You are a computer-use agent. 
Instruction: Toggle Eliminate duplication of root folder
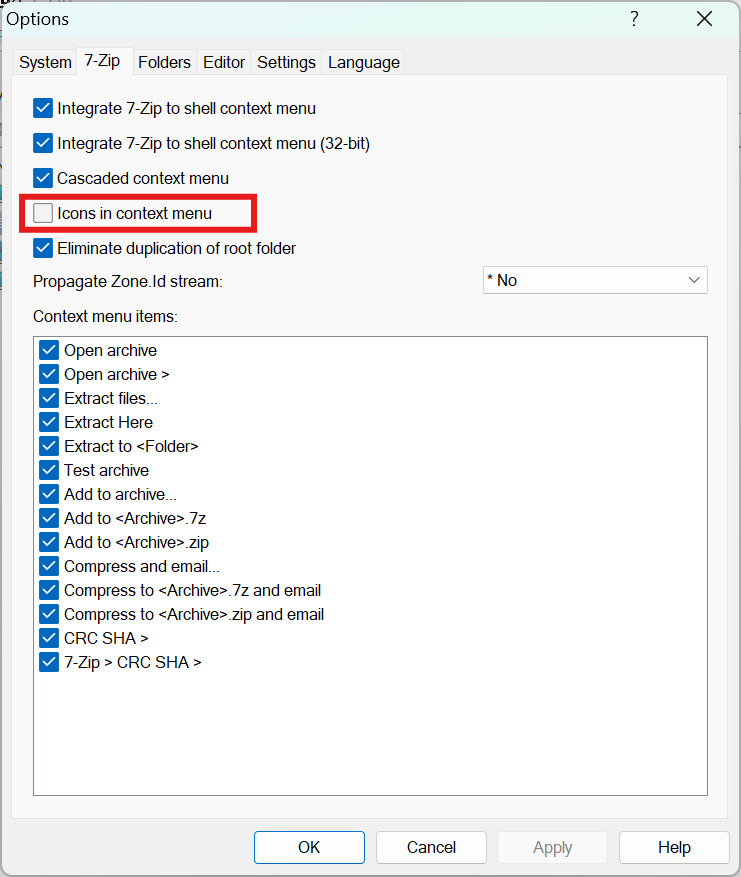click(x=43, y=248)
